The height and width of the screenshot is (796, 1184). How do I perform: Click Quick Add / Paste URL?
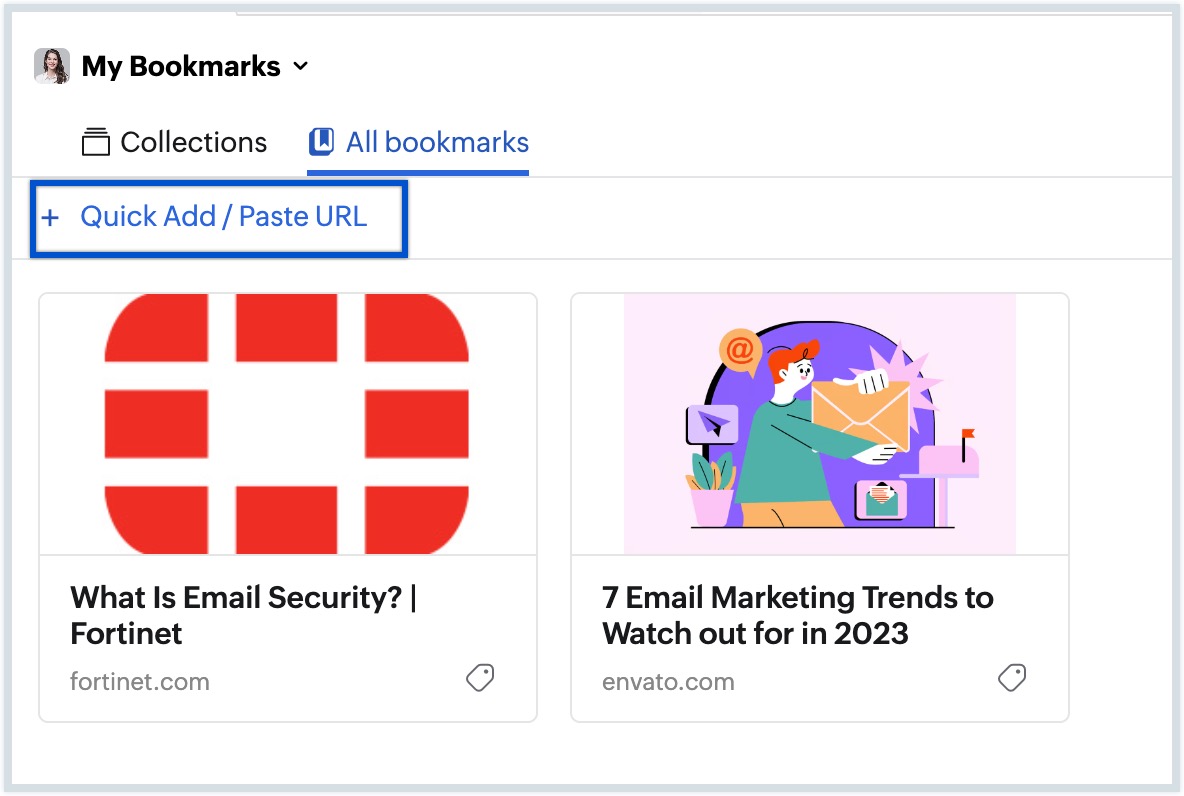coord(220,216)
